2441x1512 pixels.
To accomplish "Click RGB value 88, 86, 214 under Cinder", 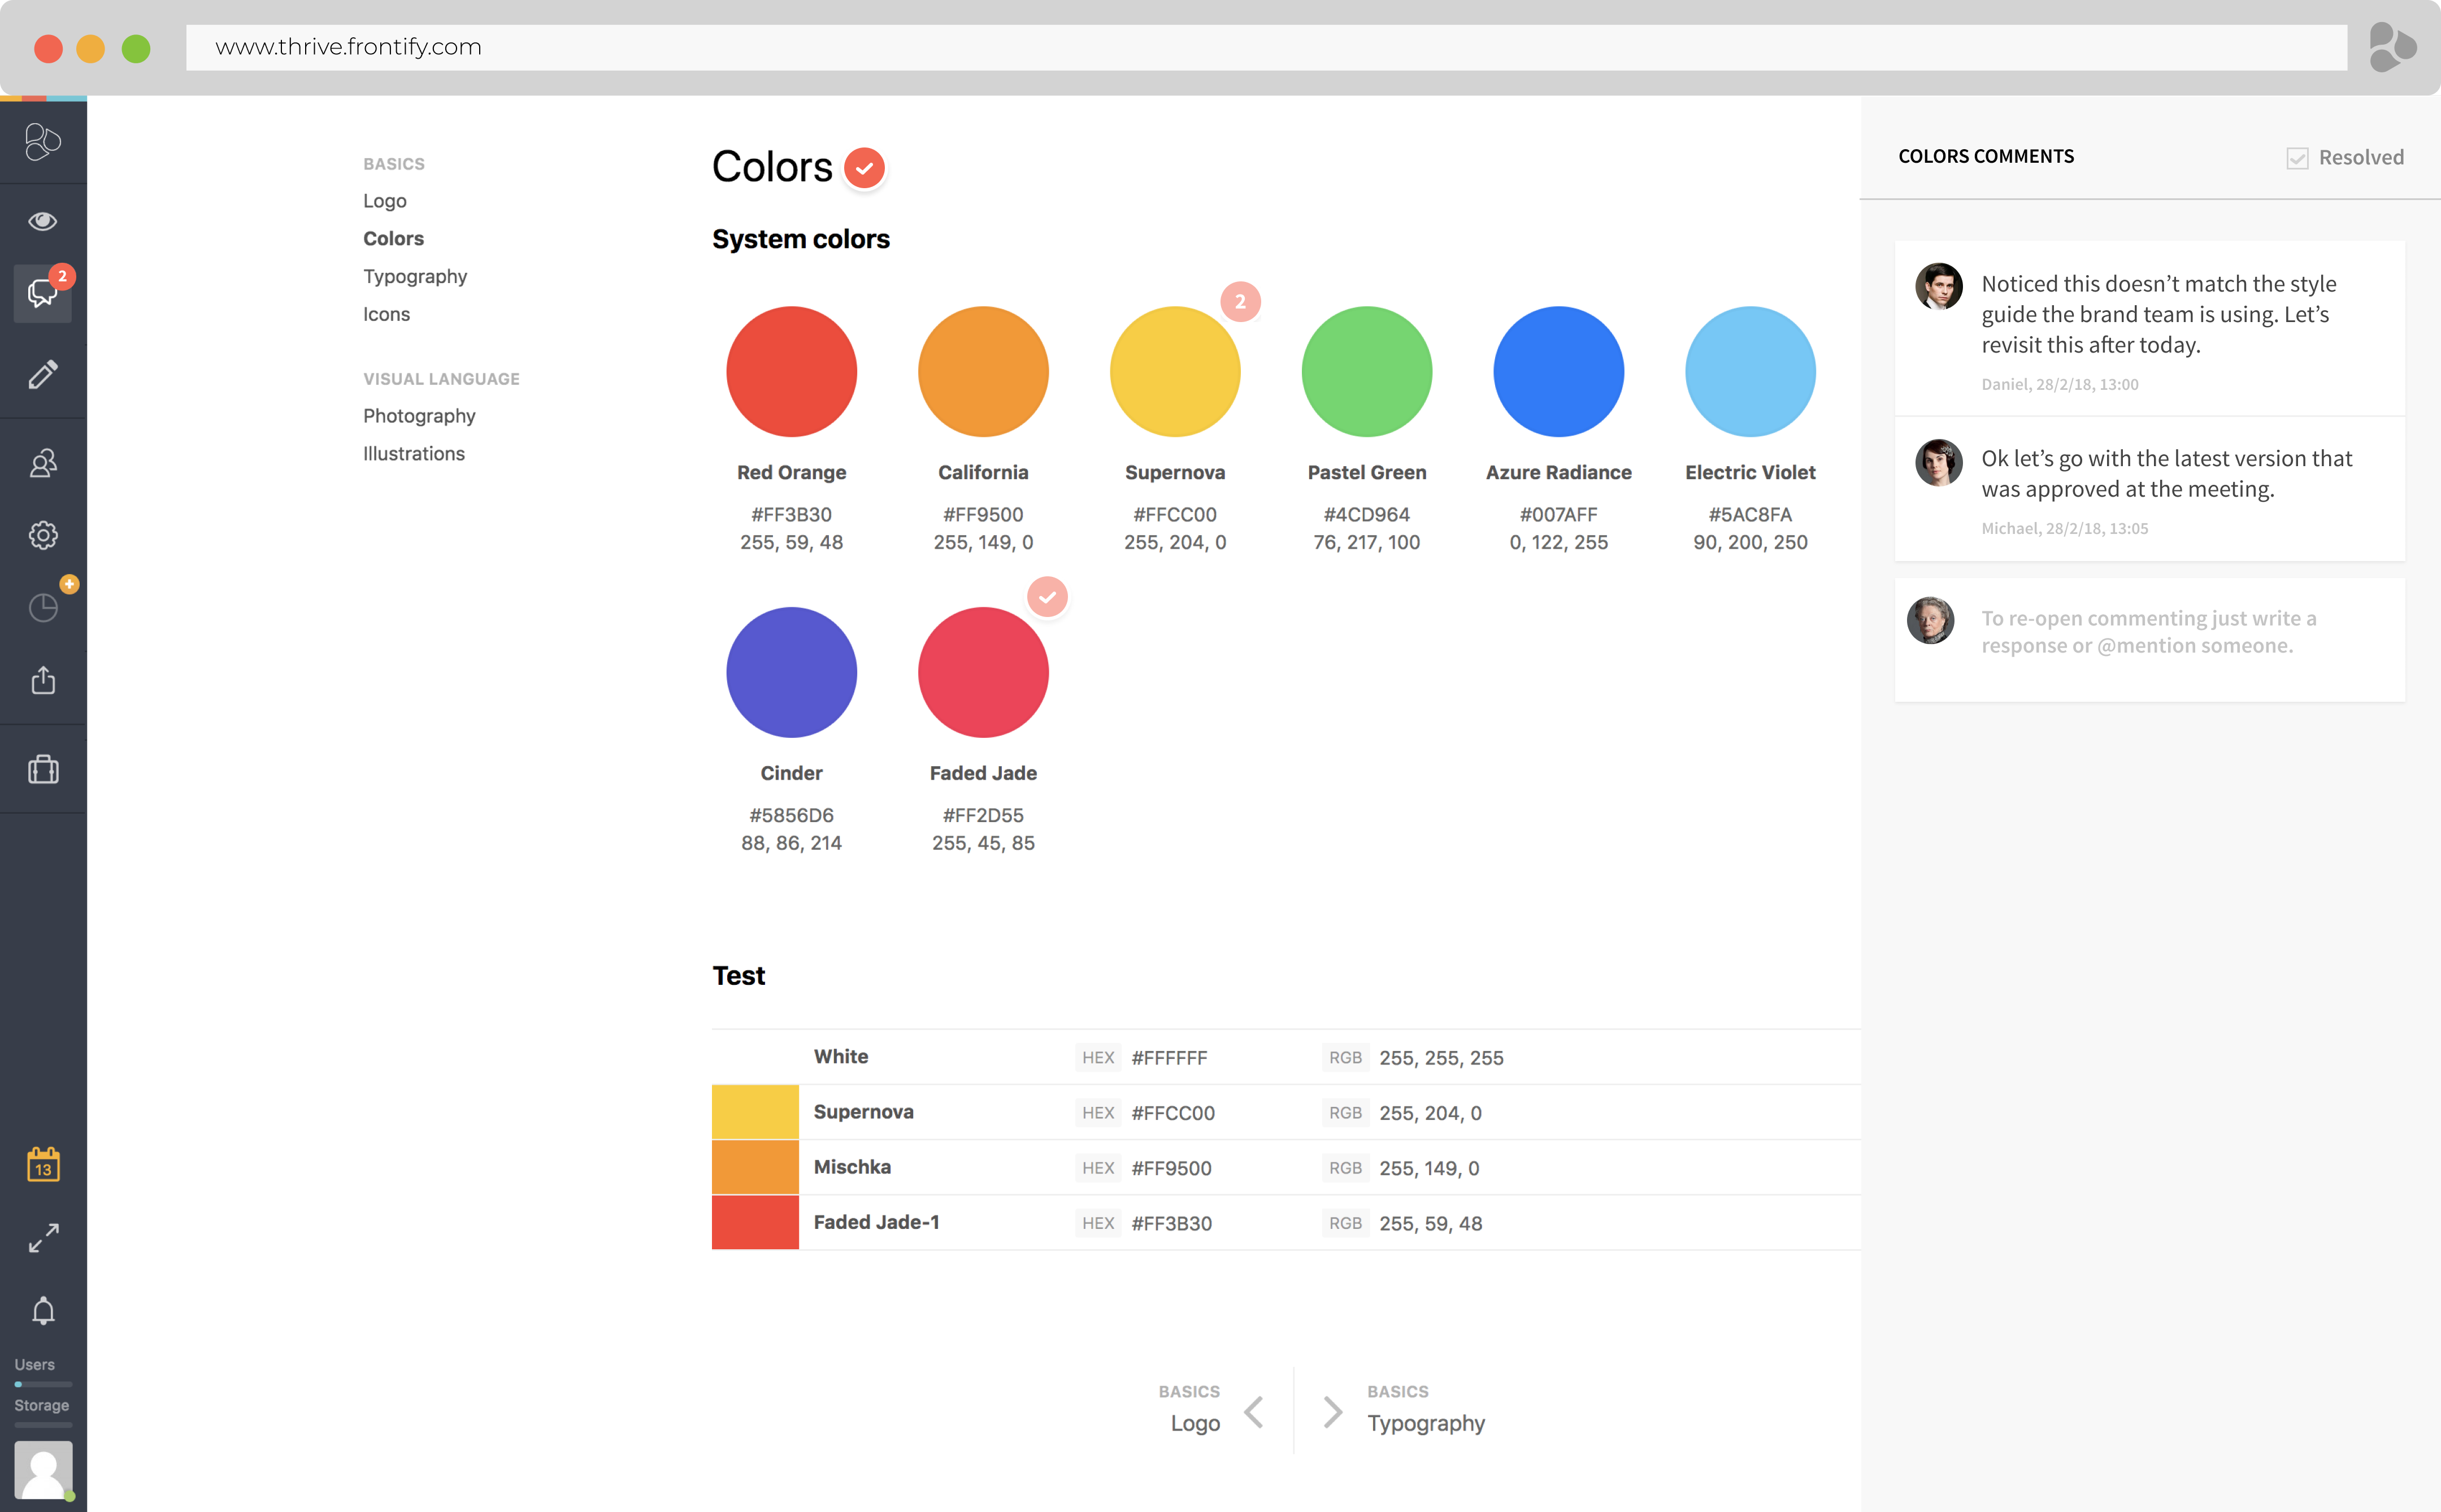I will coord(791,843).
